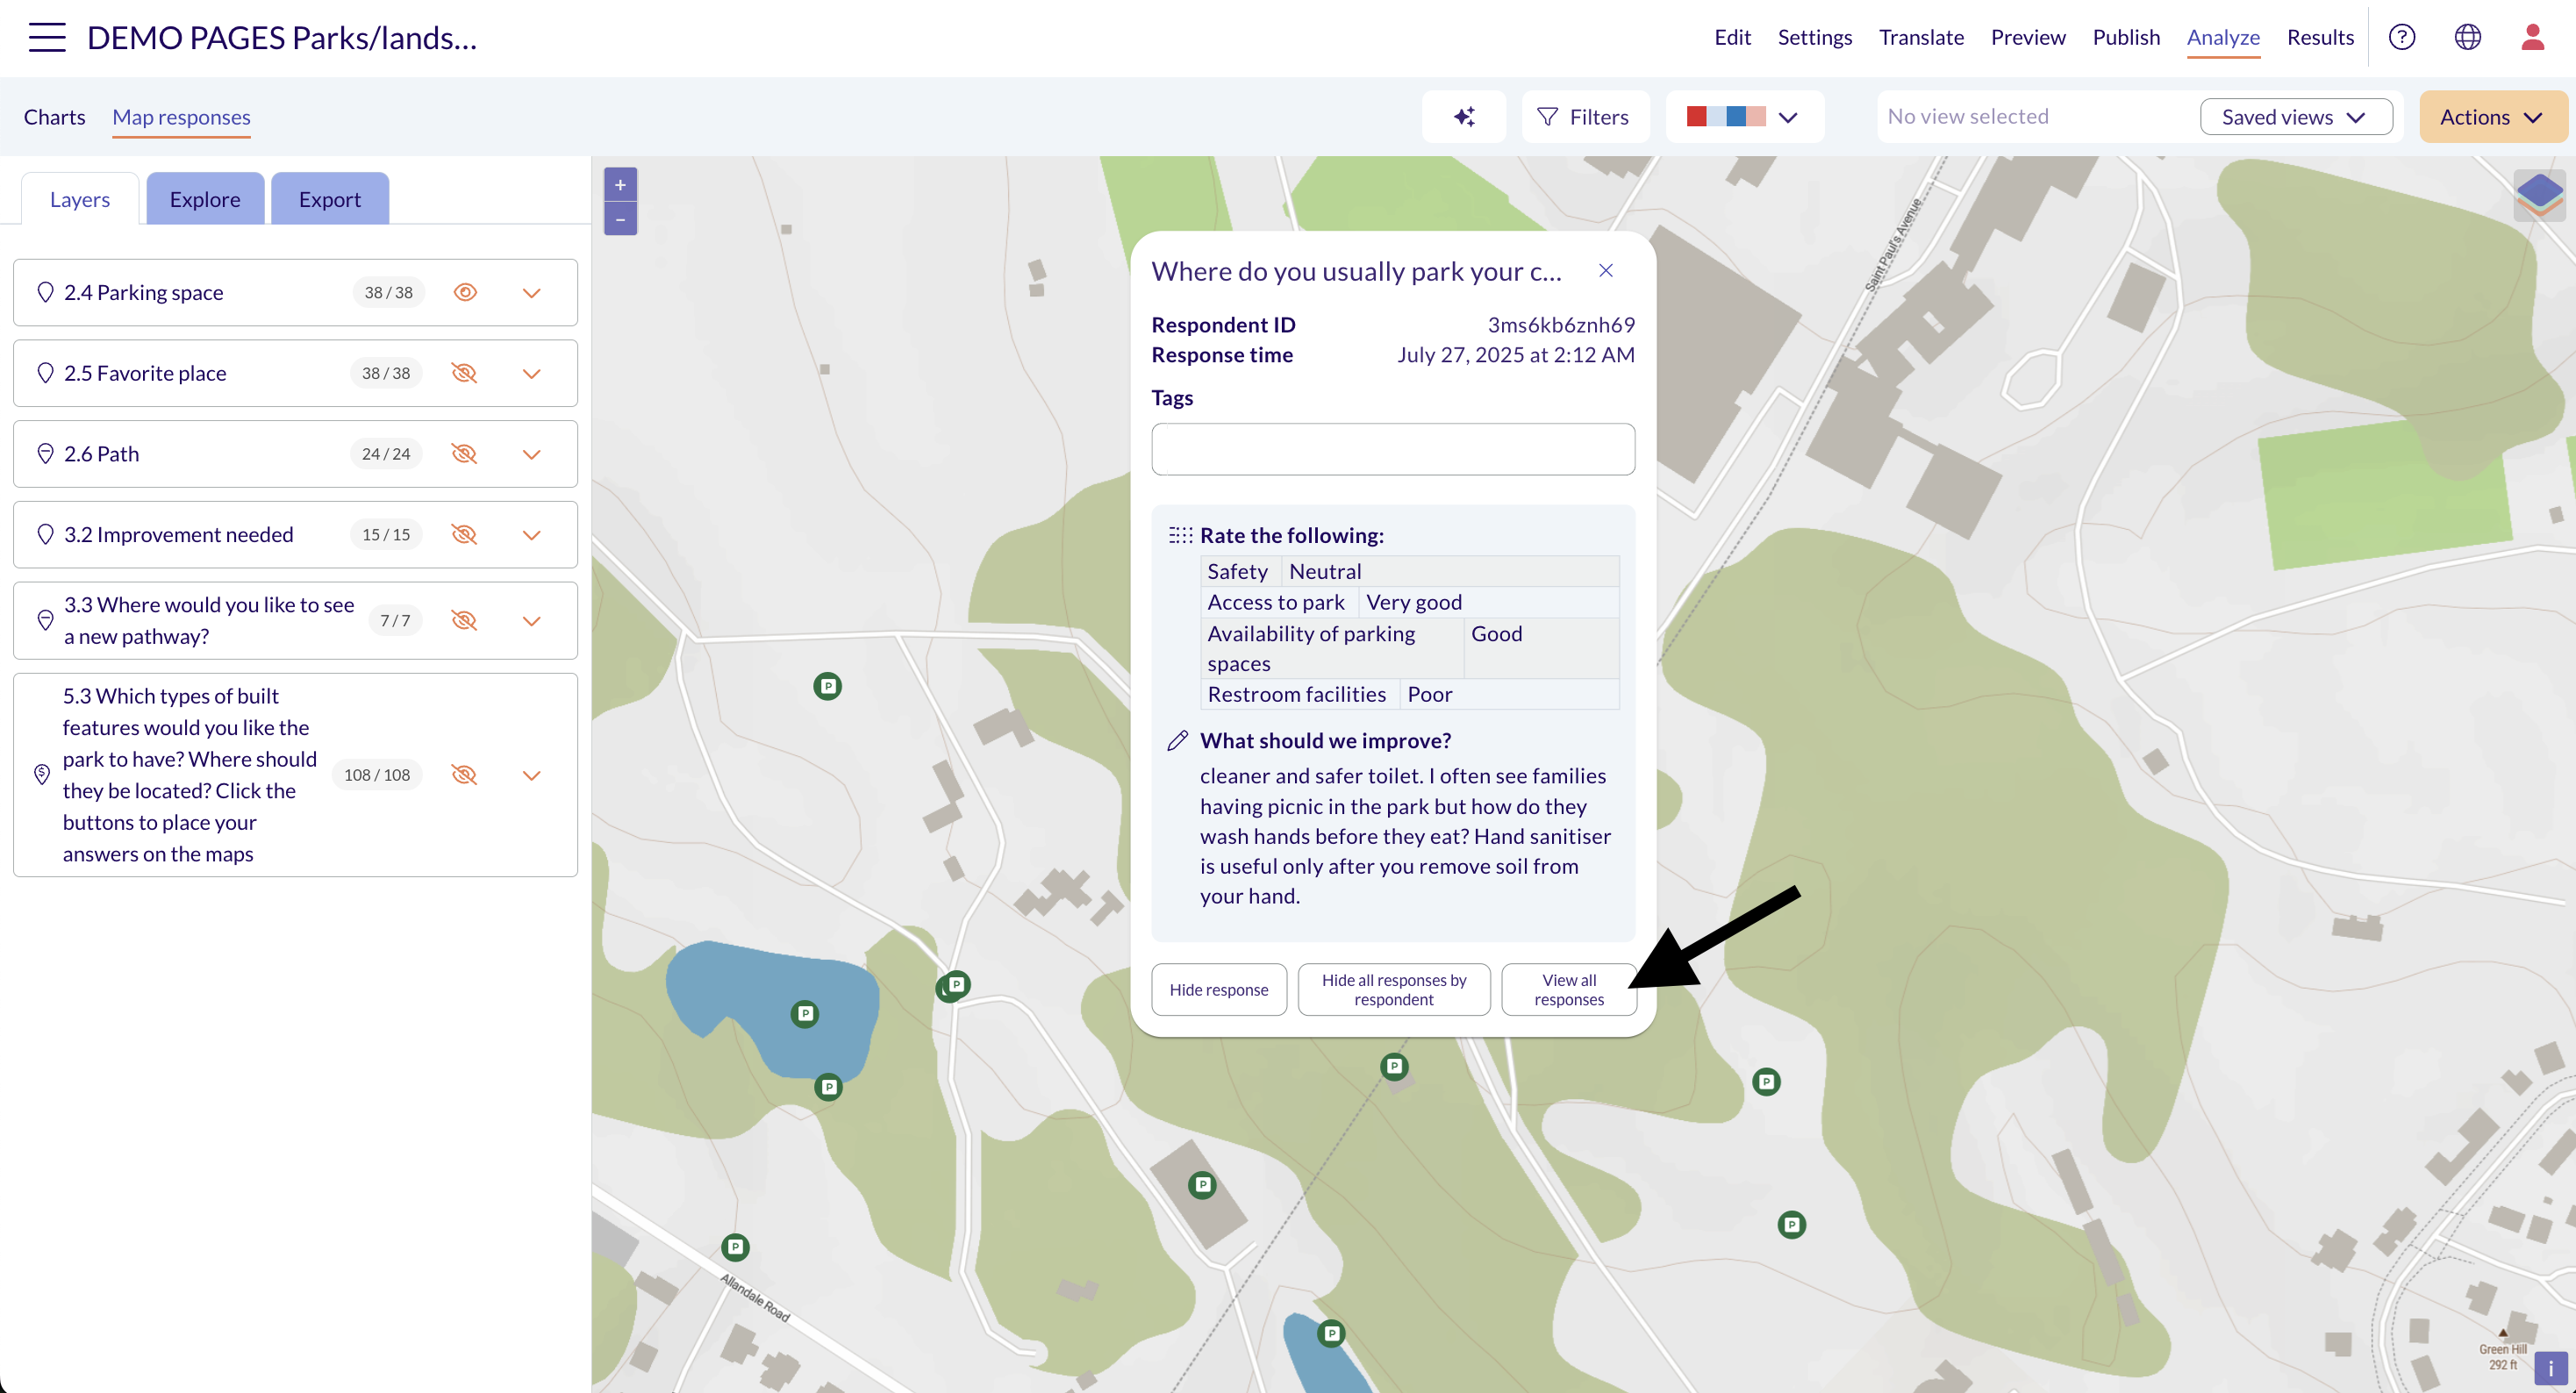Screen dimensions: 2576x1393
Task: Click the pin icon of 2.6 Path
Action: point(45,454)
